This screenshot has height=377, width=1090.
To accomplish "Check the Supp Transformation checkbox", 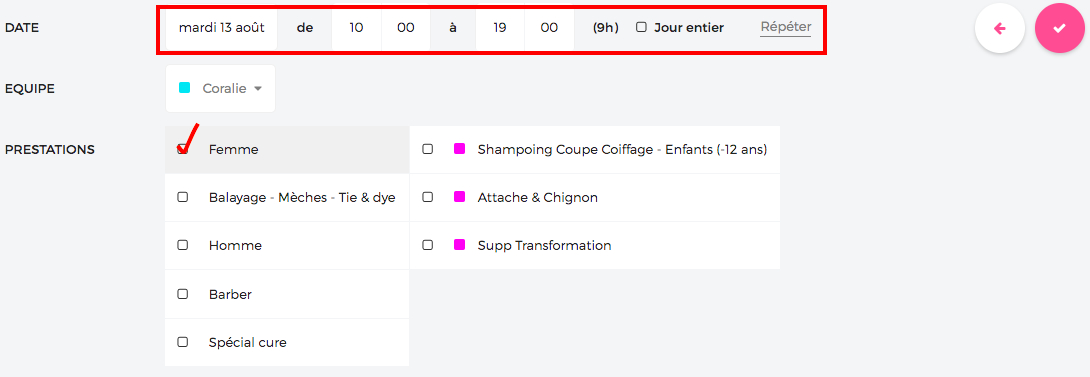I will pos(428,245).
